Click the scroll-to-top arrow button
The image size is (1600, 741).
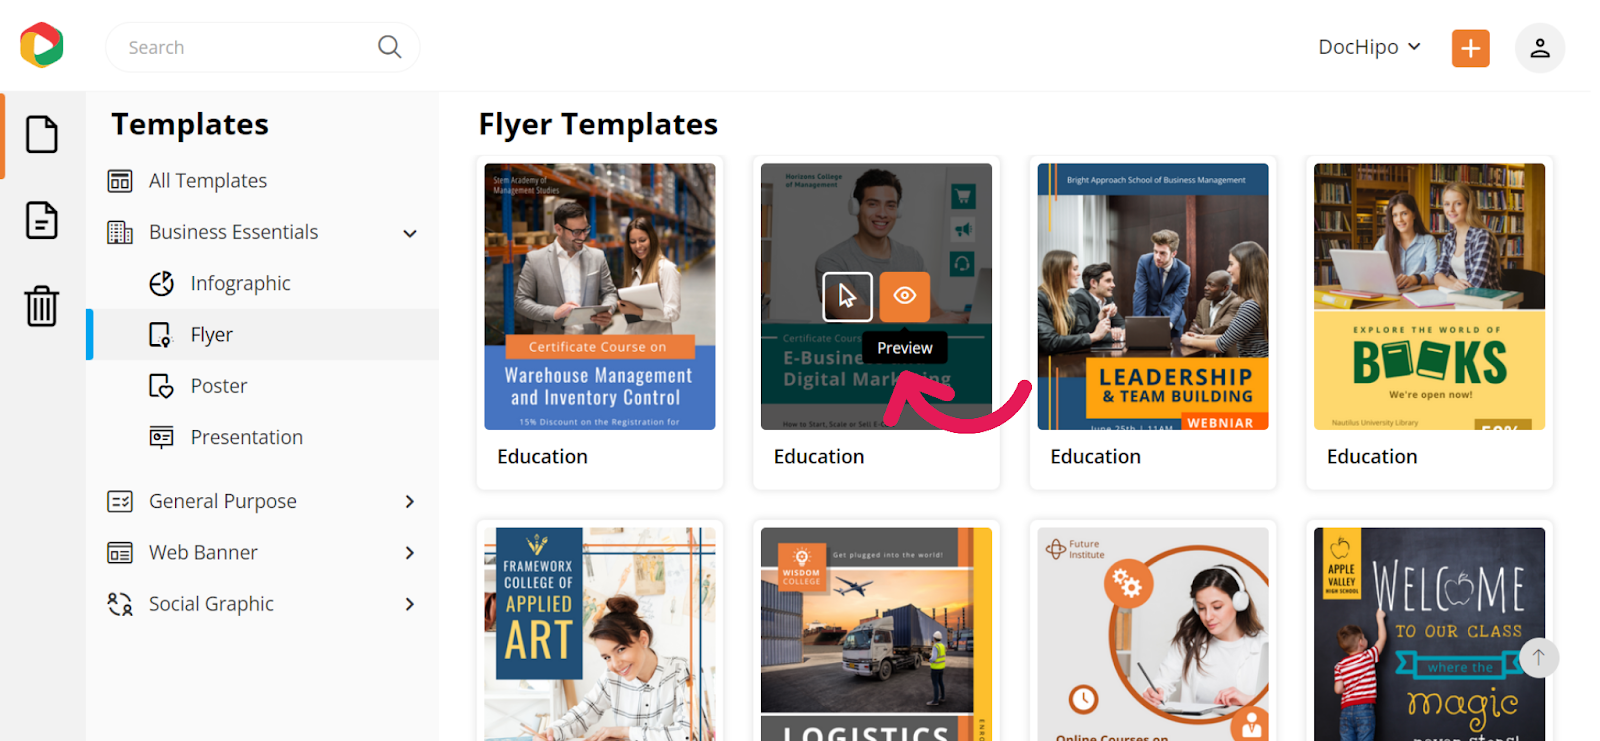[1539, 657]
